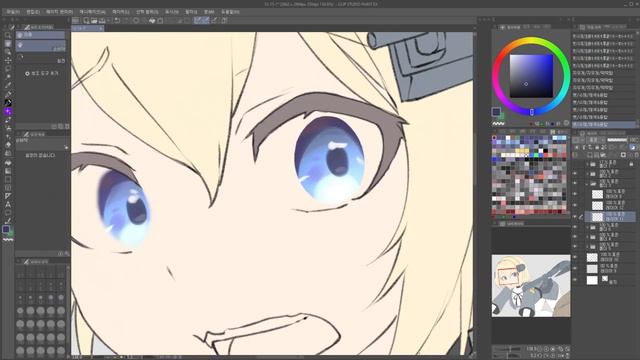Image resolution: width=640 pixels, height=360 pixels.
Task: Expand the 17% opacity folder arrow
Action: [x=587, y=164]
